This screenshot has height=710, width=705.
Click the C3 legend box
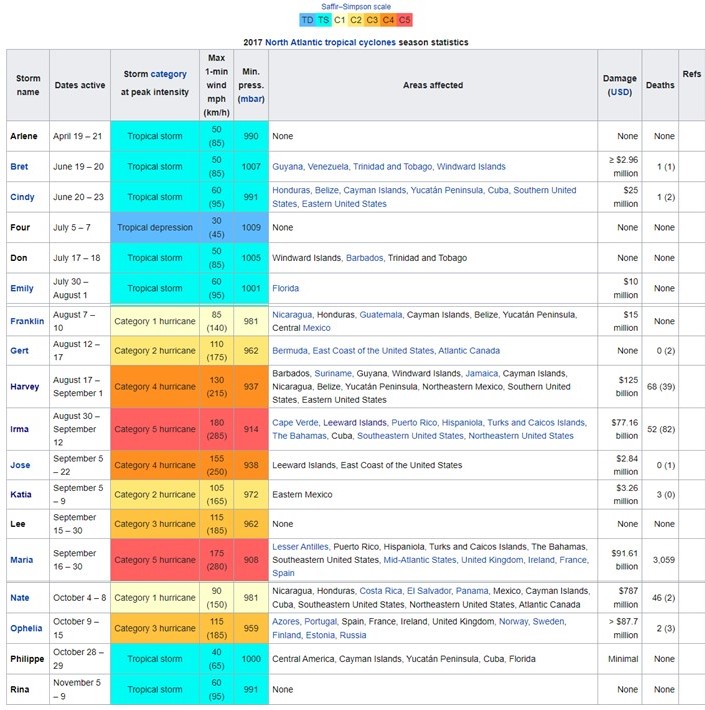pos(371,20)
